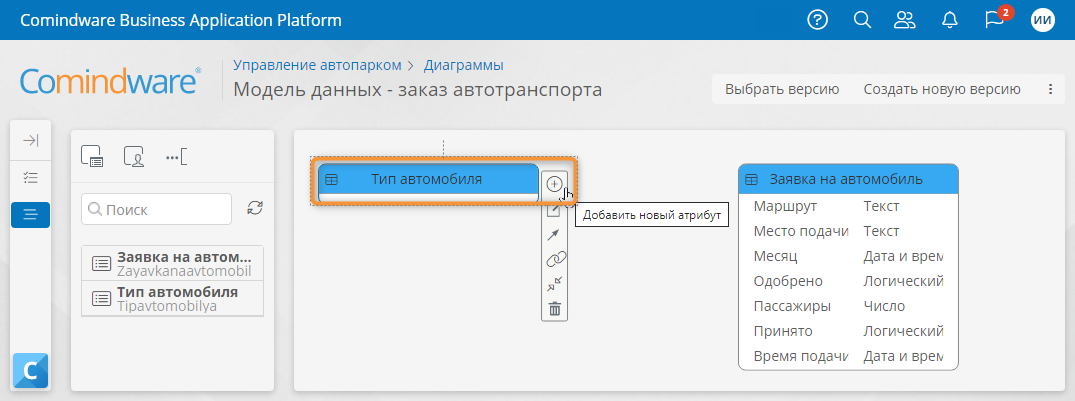Click table icon in Заявка на автомобиль header
Image resolution: width=1075 pixels, height=401 pixels.
[752, 180]
